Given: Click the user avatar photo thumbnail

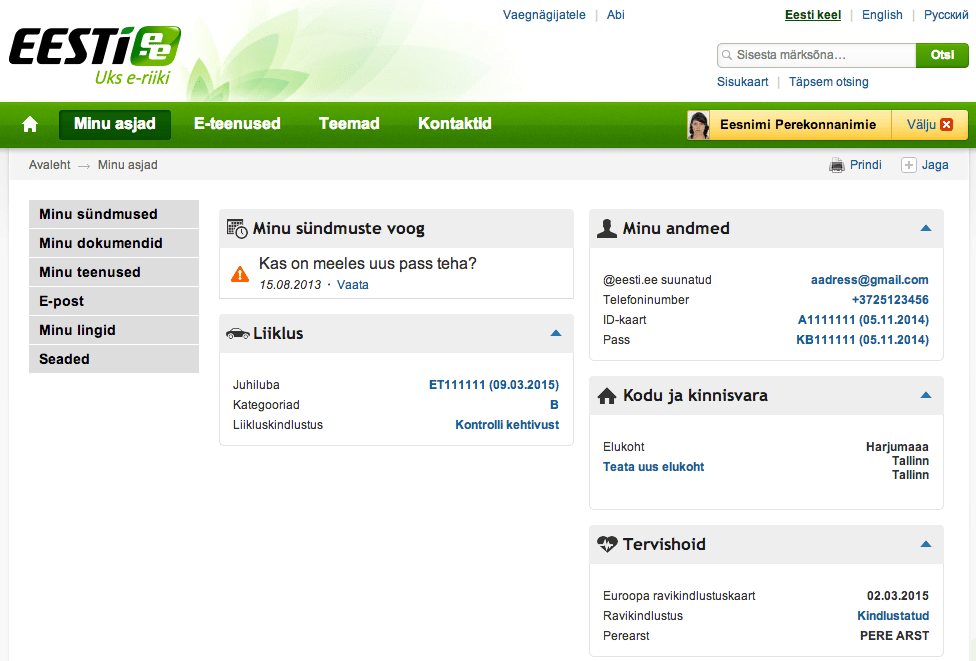Looking at the screenshot, I should tap(699, 125).
